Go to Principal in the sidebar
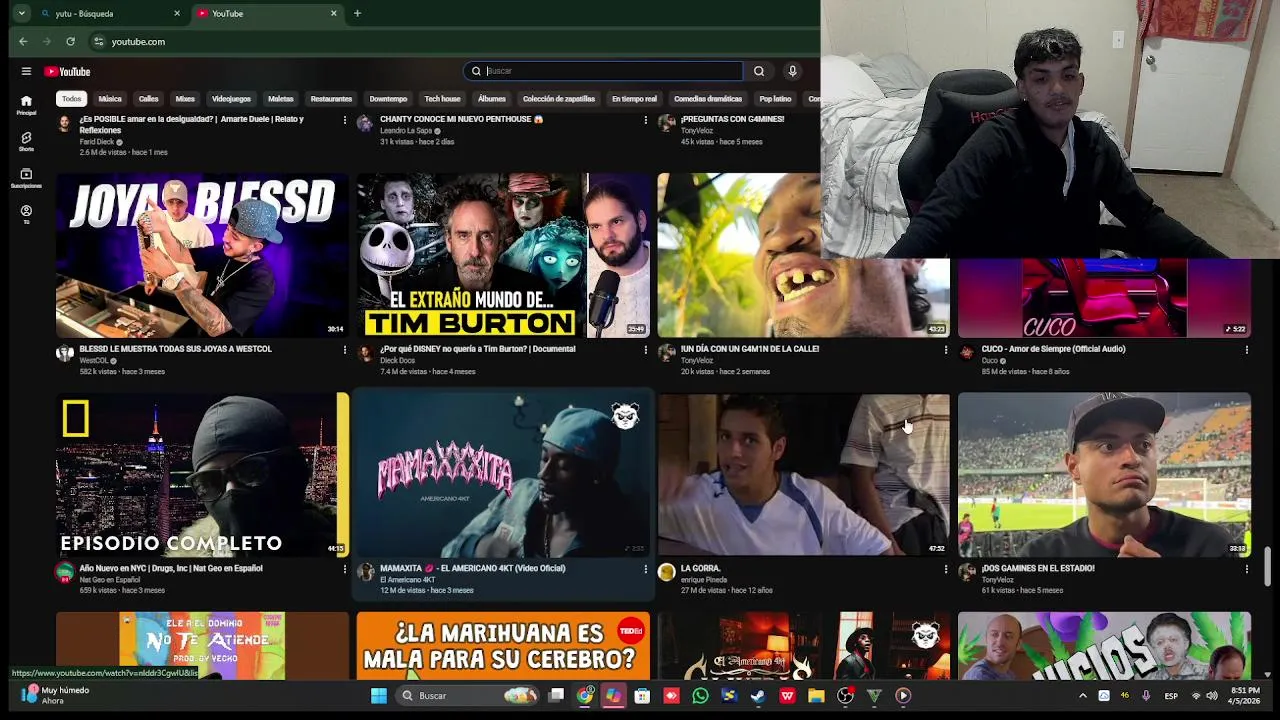Screen dimensions: 1280x720 point(26,105)
